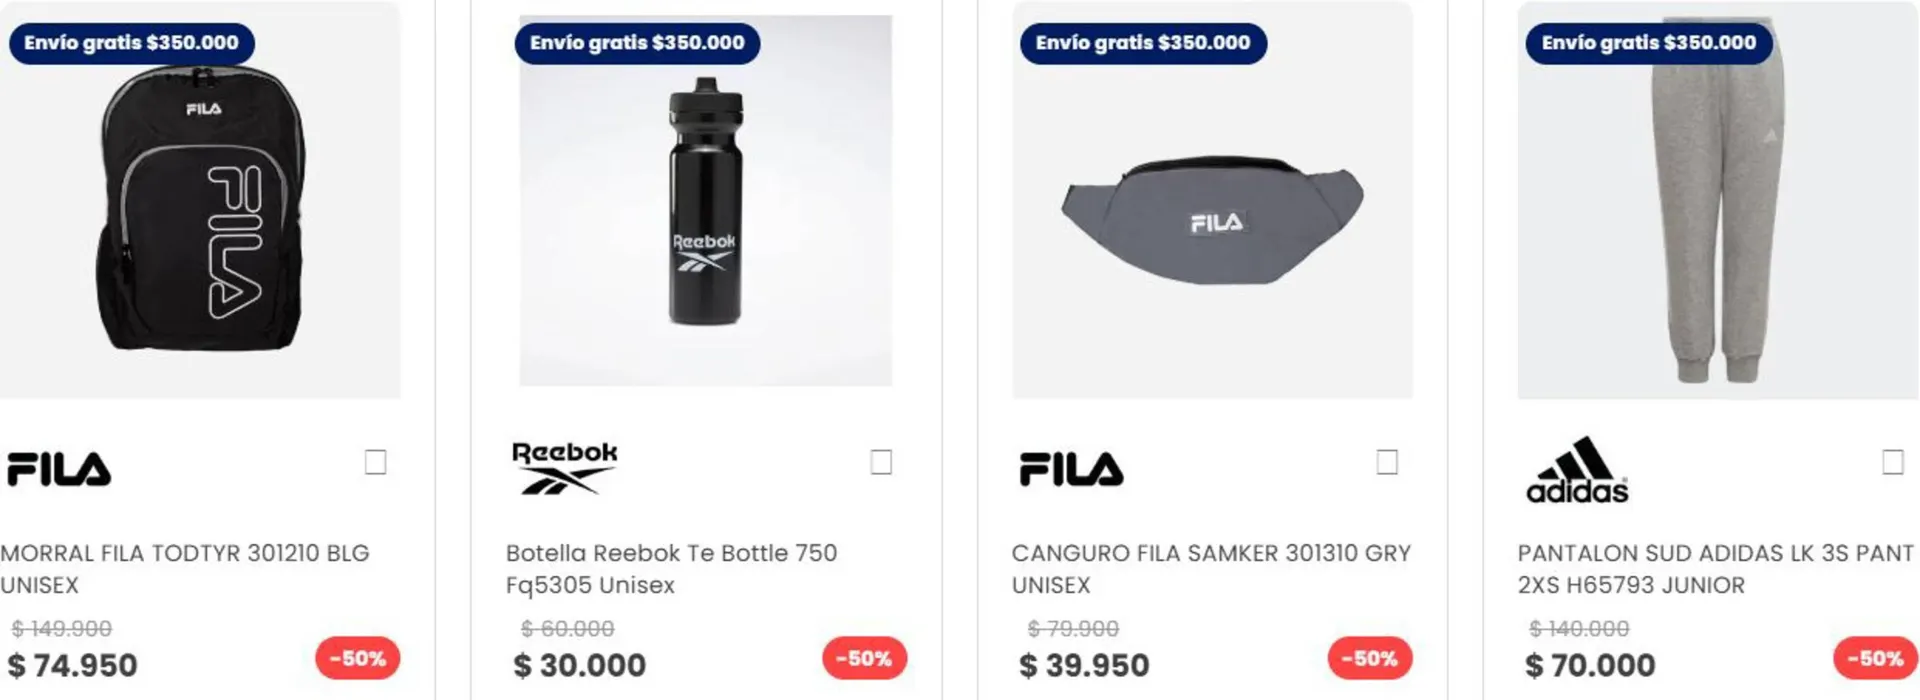
Task: Click the grey FILA fanny pack image
Action: tap(1212, 220)
